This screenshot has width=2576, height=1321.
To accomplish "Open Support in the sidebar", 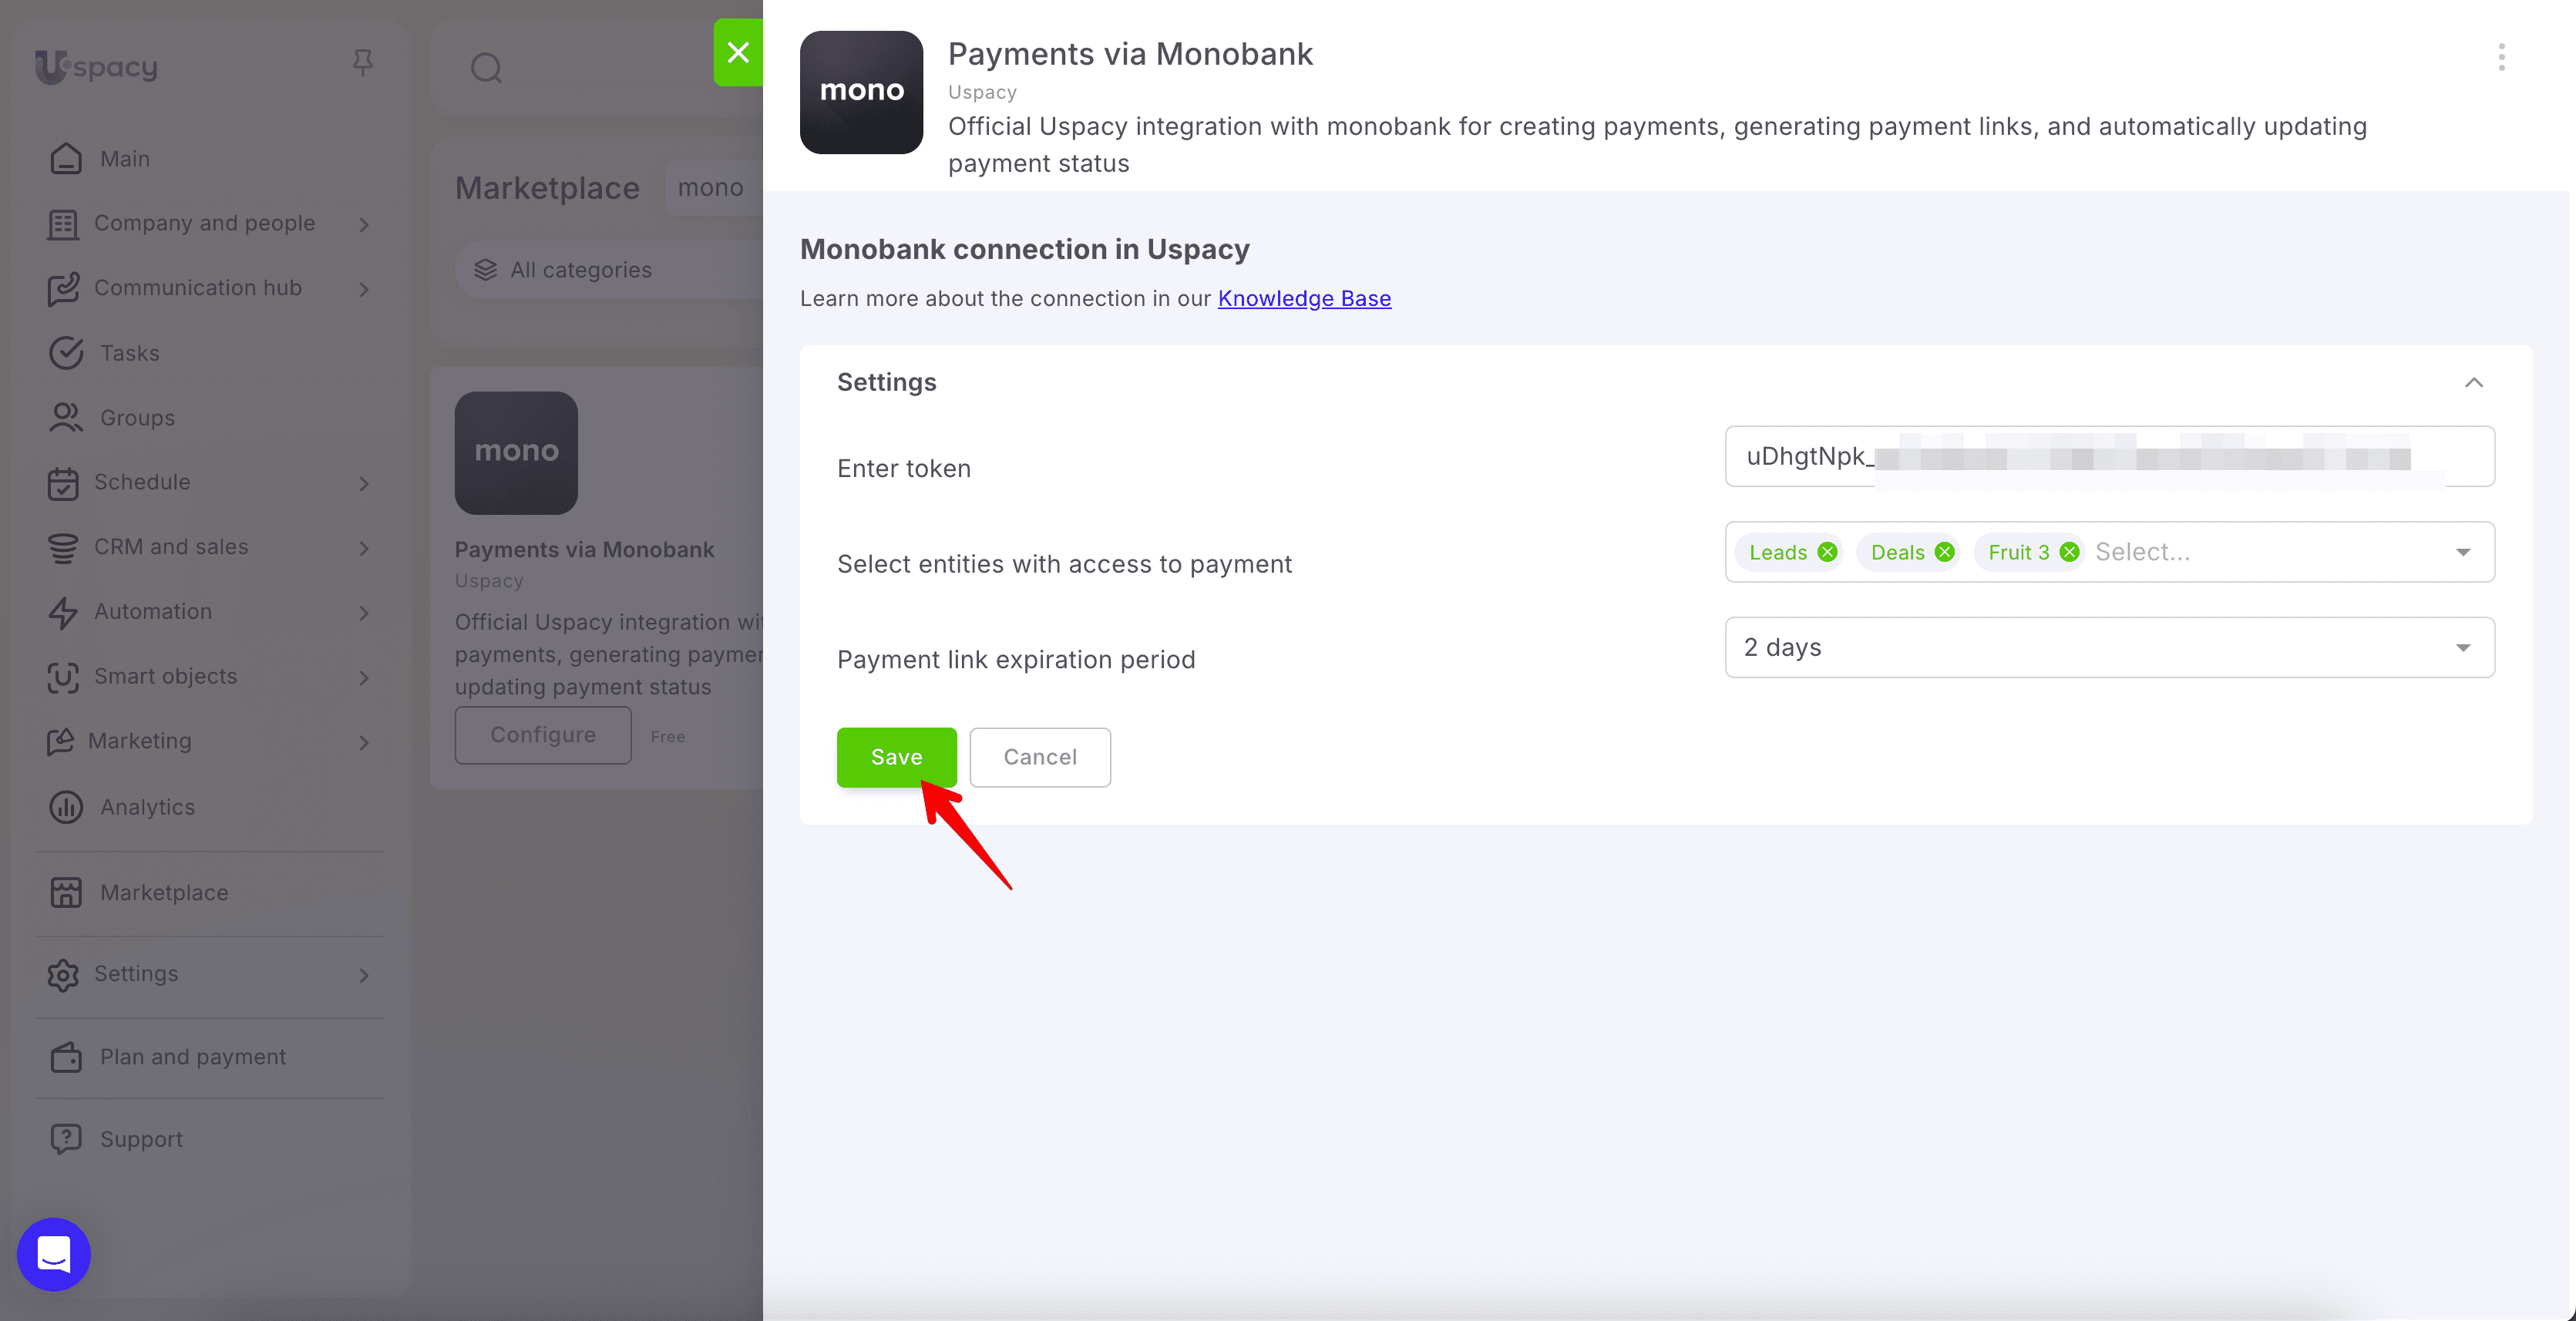I will pos(141,1139).
